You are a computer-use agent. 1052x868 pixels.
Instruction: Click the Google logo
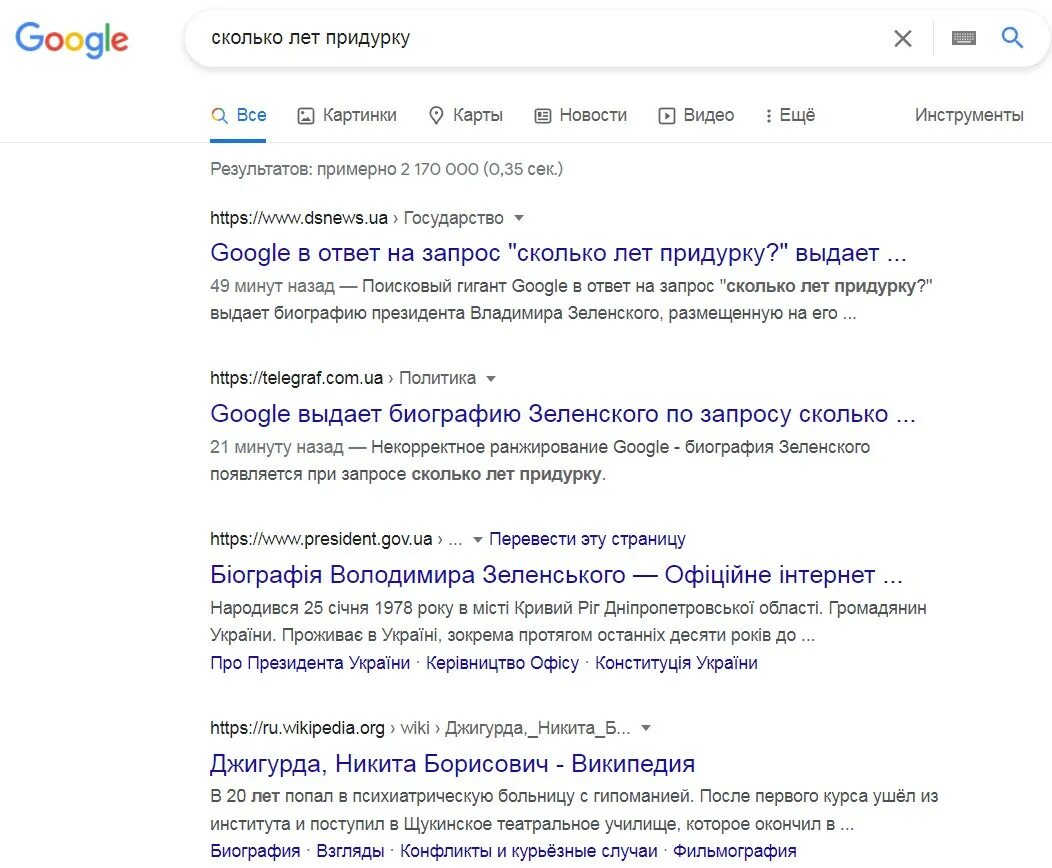(x=72, y=40)
